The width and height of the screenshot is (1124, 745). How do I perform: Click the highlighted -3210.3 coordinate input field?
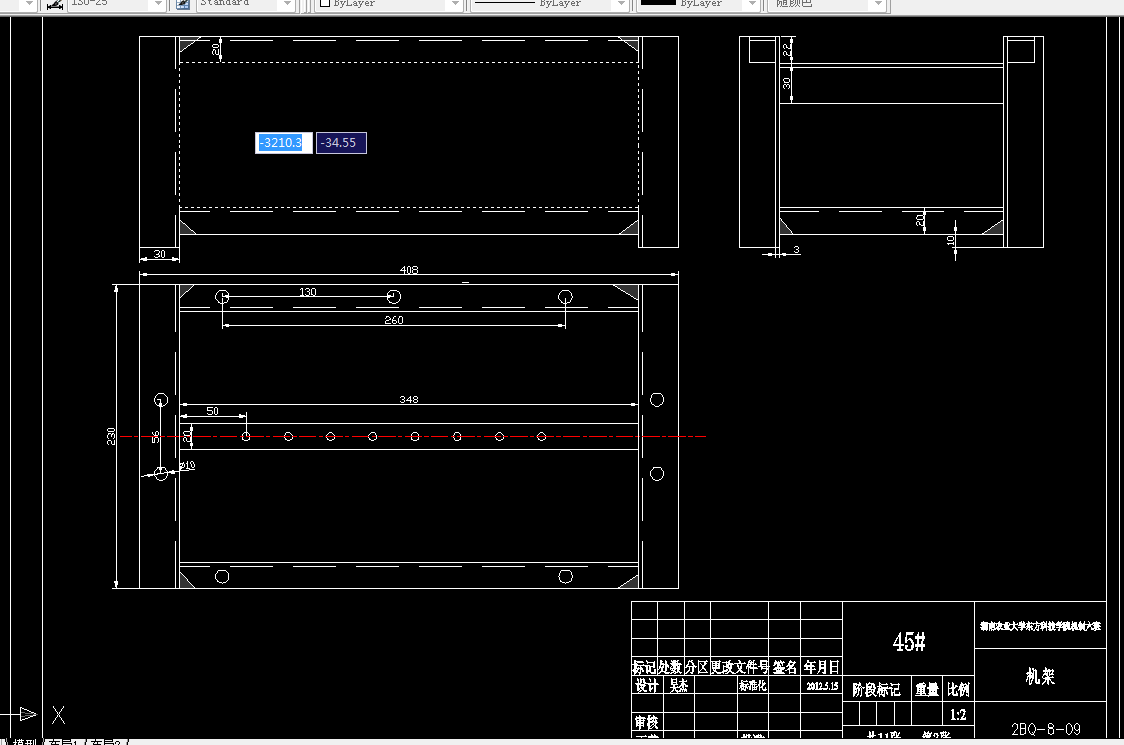coord(284,143)
